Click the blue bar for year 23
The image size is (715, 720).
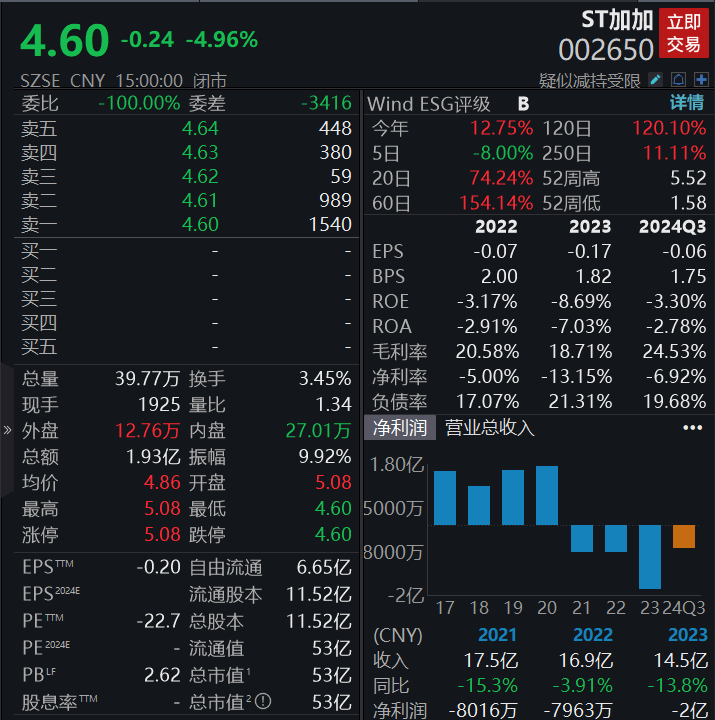point(650,557)
